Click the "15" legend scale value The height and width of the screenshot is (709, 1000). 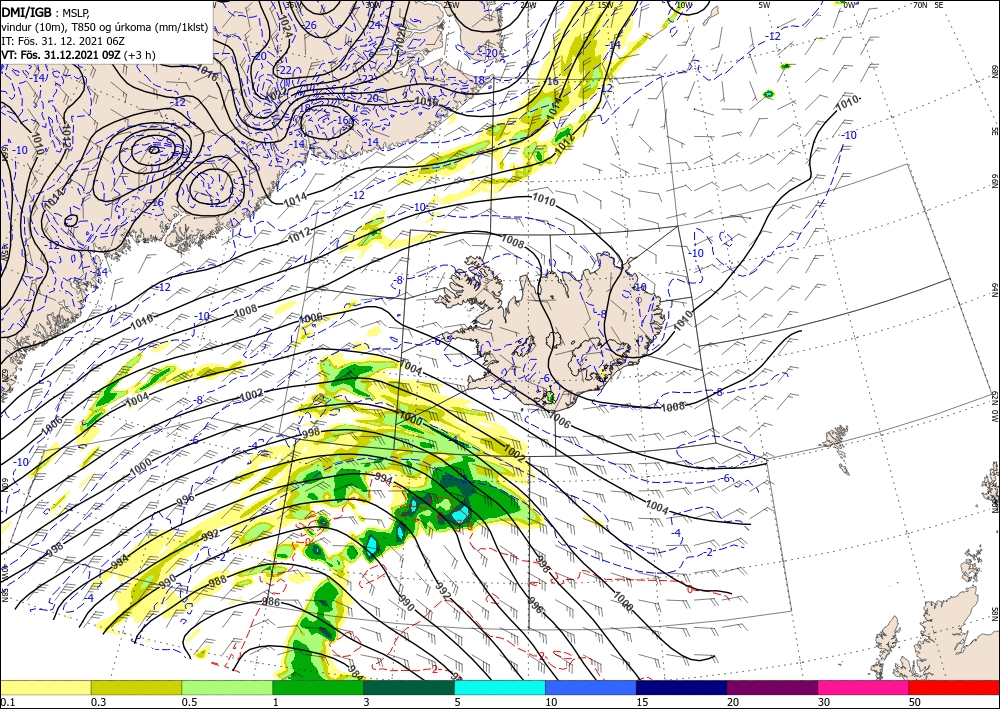click(x=642, y=702)
